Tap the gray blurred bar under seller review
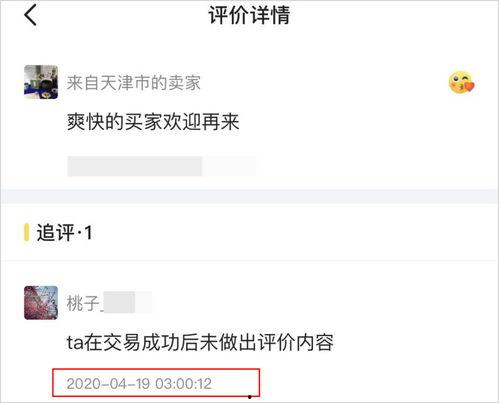499x403 pixels. pyautogui.click(x=162, y=166)
